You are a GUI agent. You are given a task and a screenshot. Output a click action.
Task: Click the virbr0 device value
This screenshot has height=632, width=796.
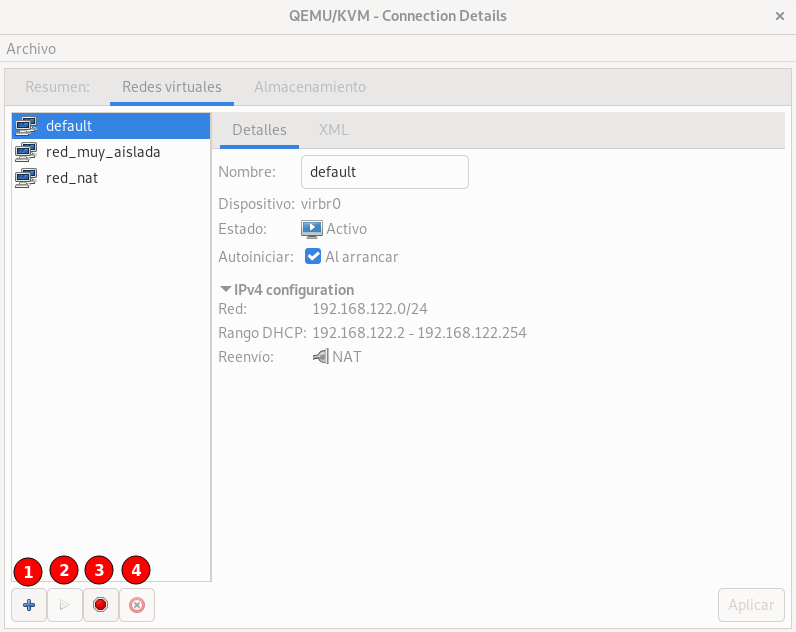pos(321,204)
